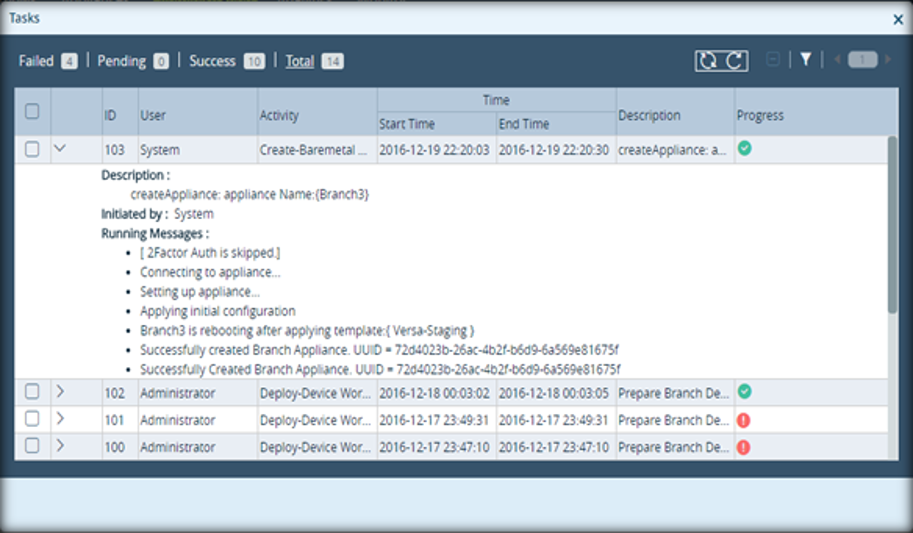Check the box for task 102
This screenshot has height=533, width=913.
click(32, 391)
